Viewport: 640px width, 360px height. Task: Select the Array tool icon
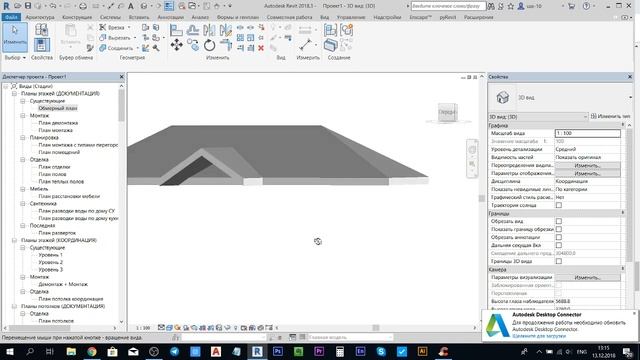(240, 38)
